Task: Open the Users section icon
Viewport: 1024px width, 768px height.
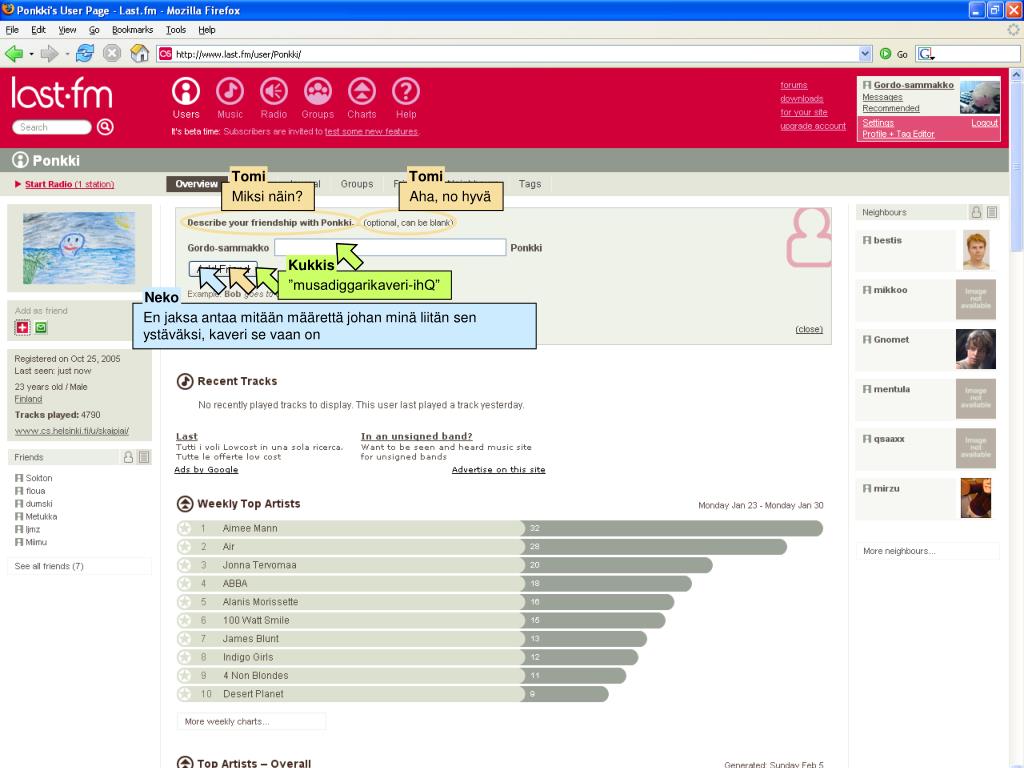Action: click(185, 91)
